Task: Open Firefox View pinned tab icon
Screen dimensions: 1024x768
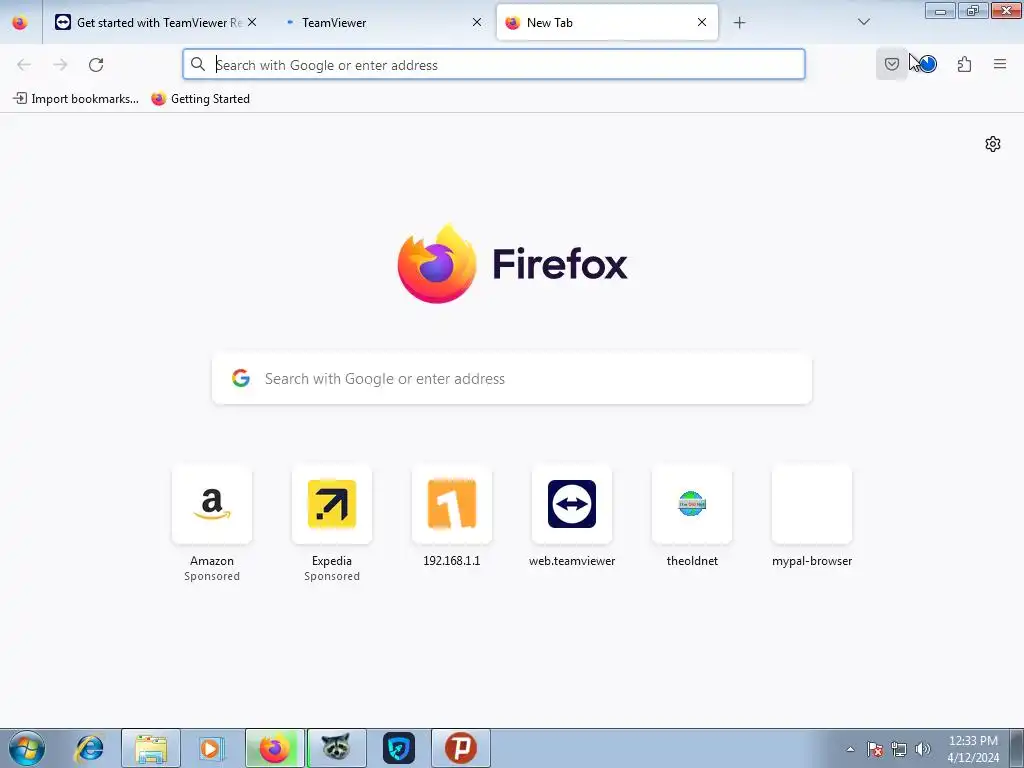Action: point(20,22)
